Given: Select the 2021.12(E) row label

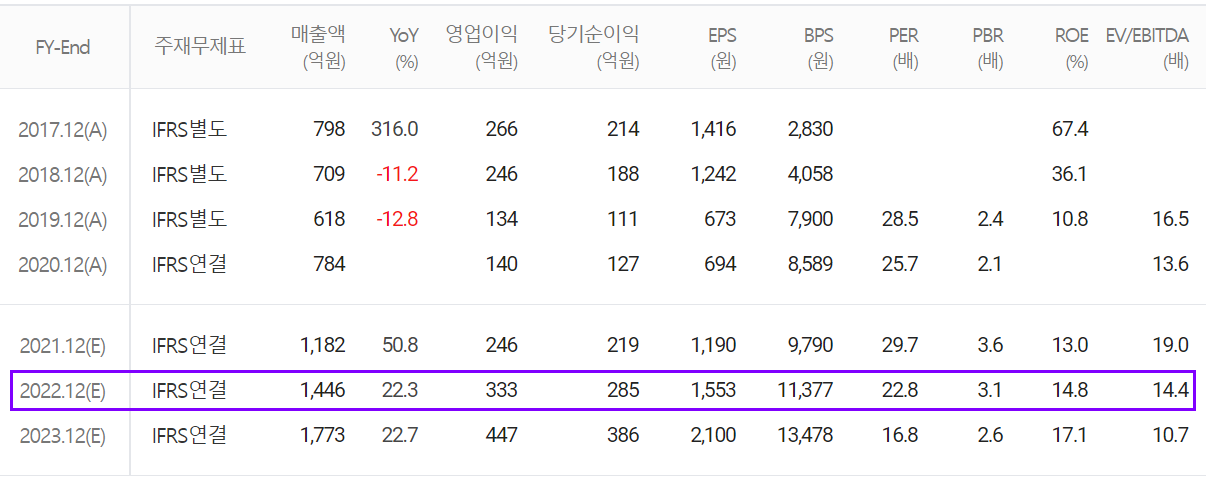Looking at the screenshot, I should click(62, 346).
